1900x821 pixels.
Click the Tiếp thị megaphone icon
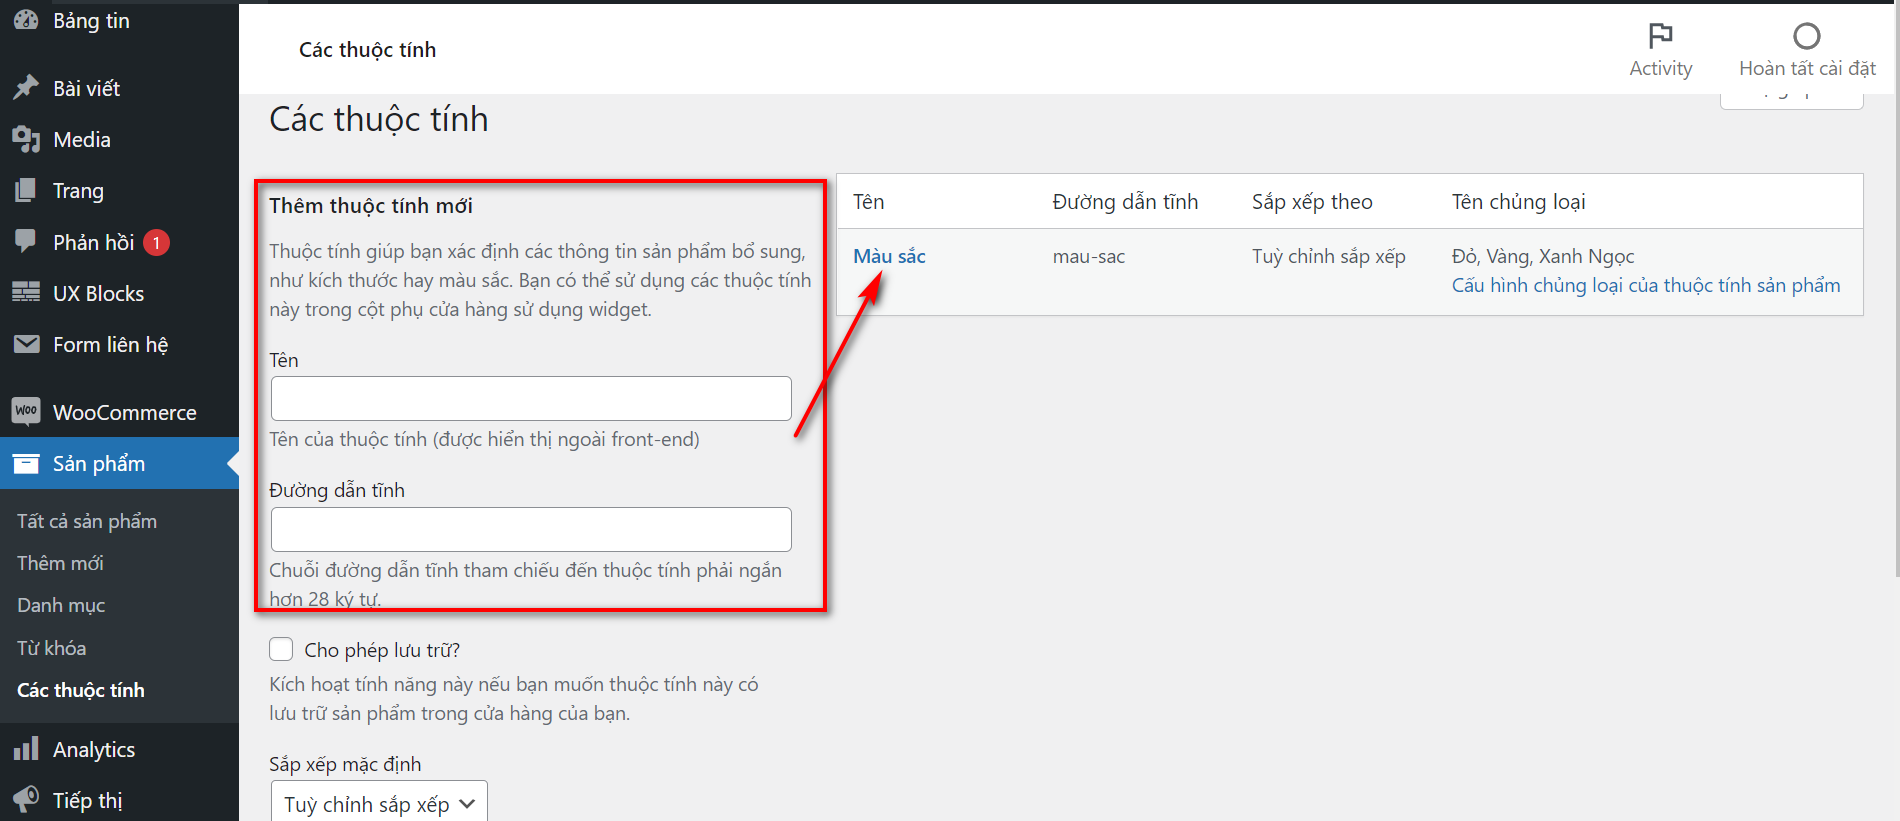[26, 800]
